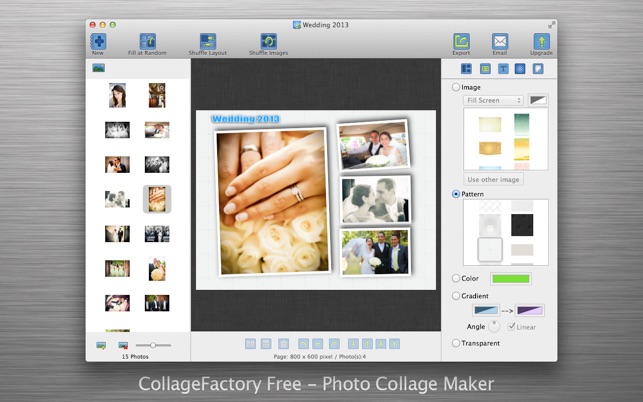Click the 15 Photos count label
This screenshot has width=643, height=402.
click(135, 356)
